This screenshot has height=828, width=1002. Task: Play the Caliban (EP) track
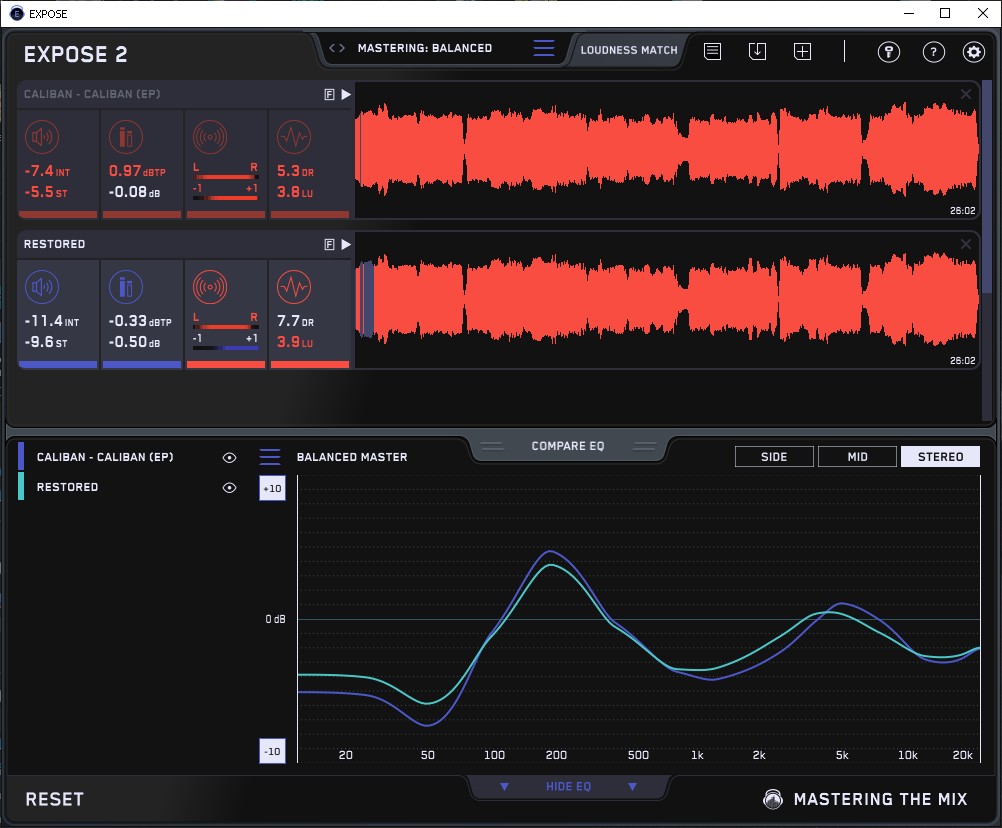pyautogui.click(x=346, y=95)
